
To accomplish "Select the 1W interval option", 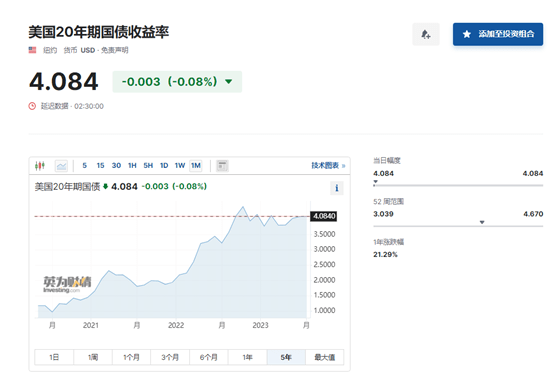I will (x=180, y=166).
